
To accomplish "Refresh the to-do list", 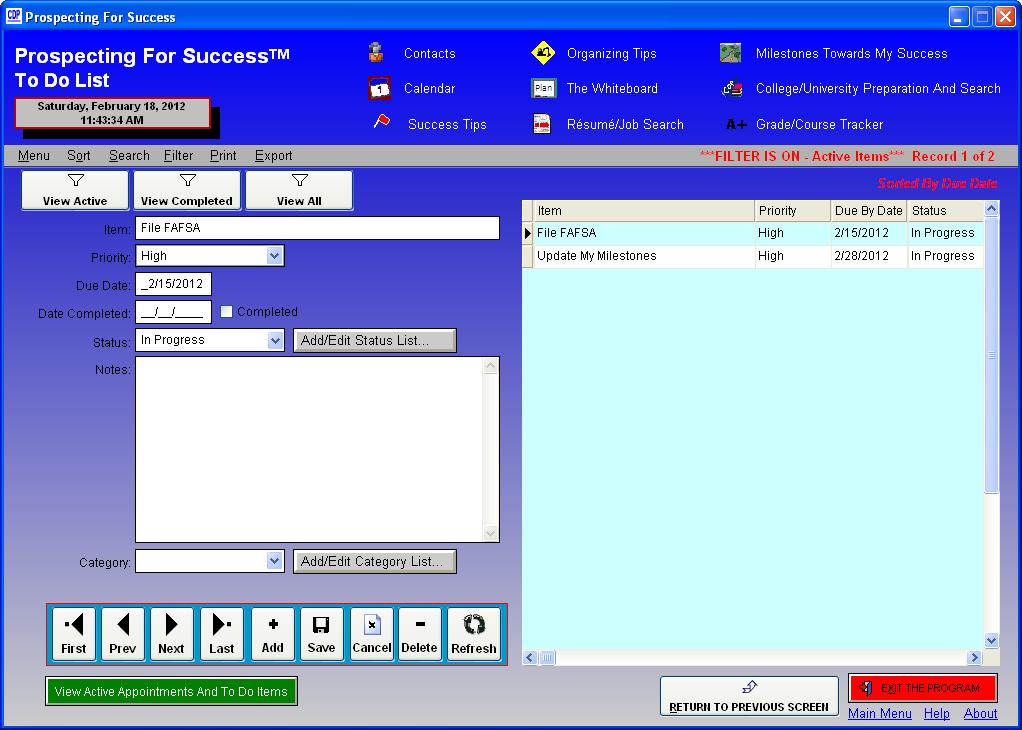I will coord(474,634).
